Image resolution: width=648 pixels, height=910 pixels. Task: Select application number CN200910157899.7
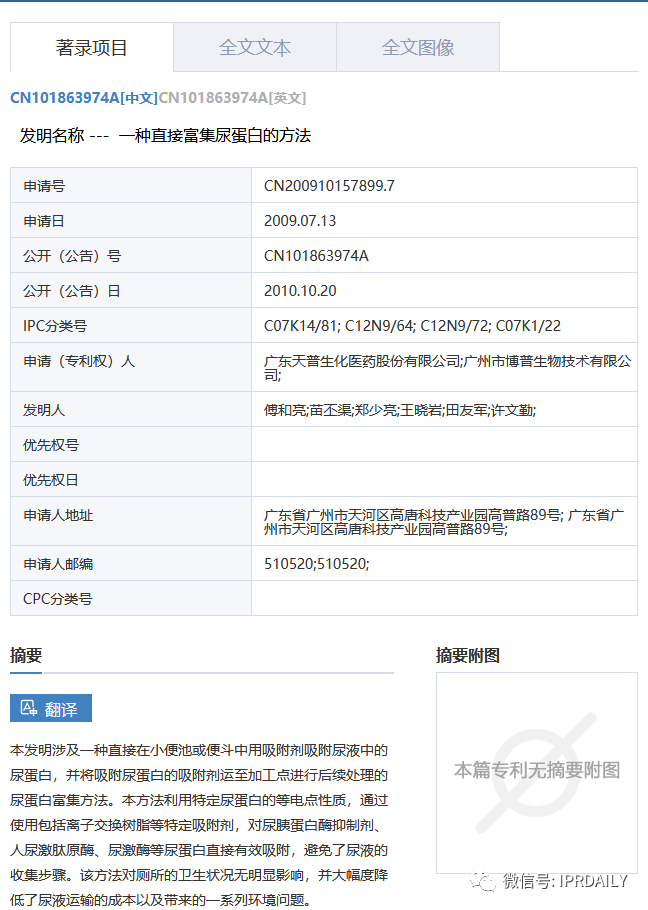(329, 186)
